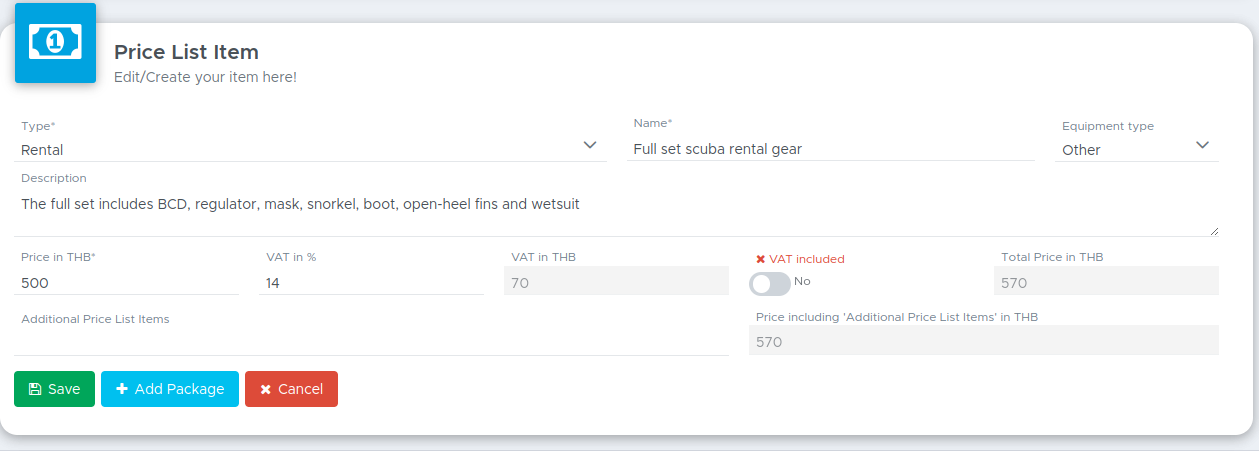Click the Name field with scuba rental gear
The image size is (1259, 452).
pos(830,149)
